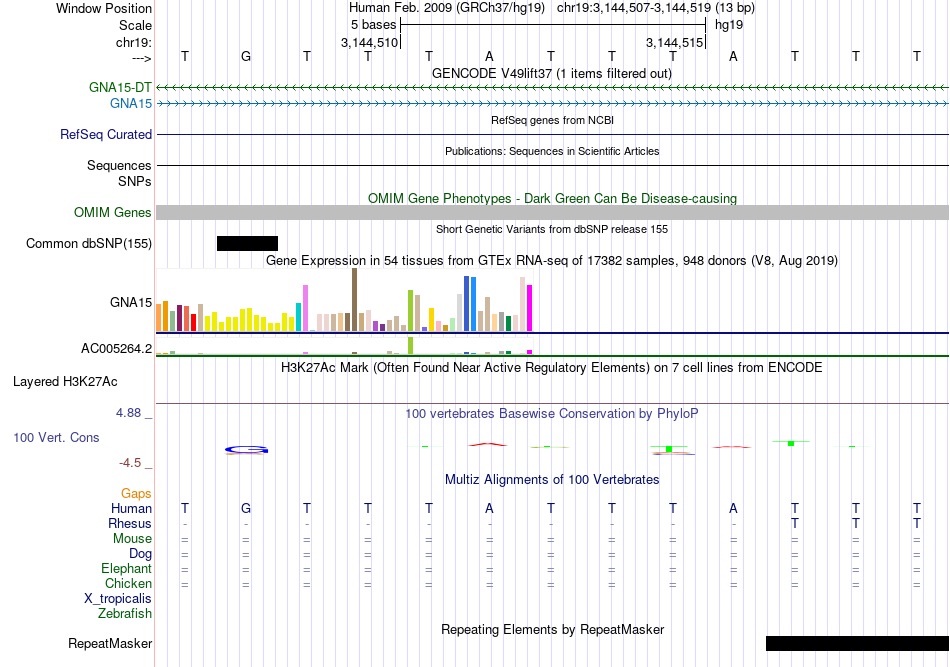This screenshot has height=667, width=950.
Task: Click the 4.88 PhyloP upper scale value
Action: pos(128,413)
